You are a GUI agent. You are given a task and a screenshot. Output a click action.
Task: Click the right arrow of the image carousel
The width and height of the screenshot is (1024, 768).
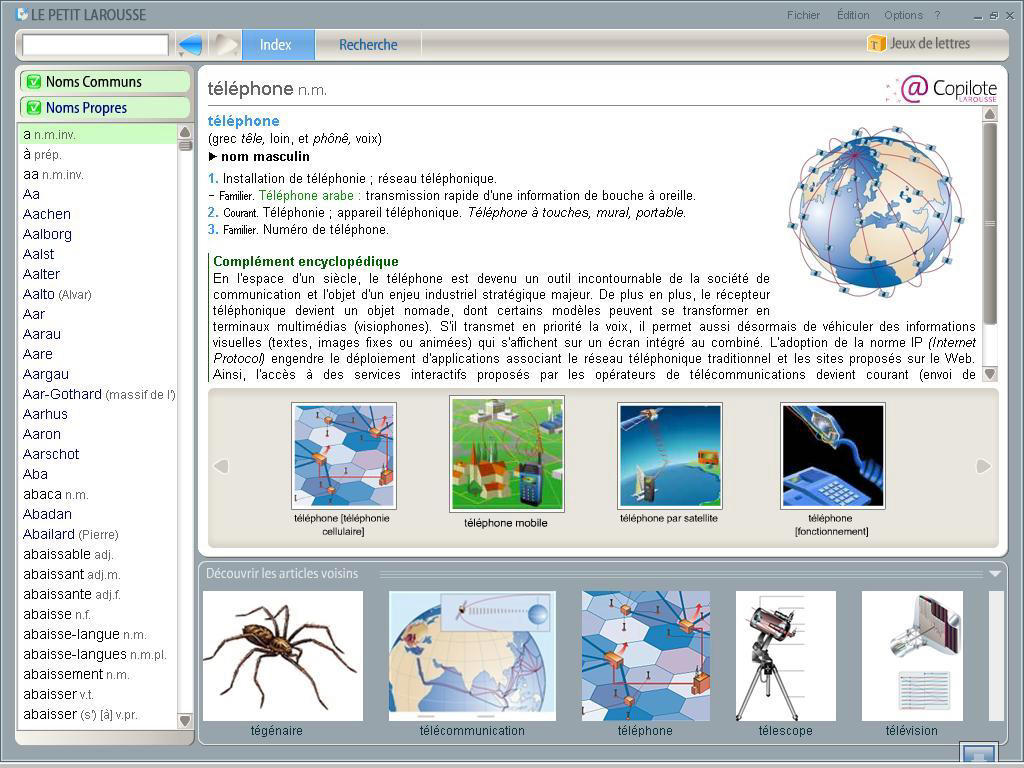[981, 466]
